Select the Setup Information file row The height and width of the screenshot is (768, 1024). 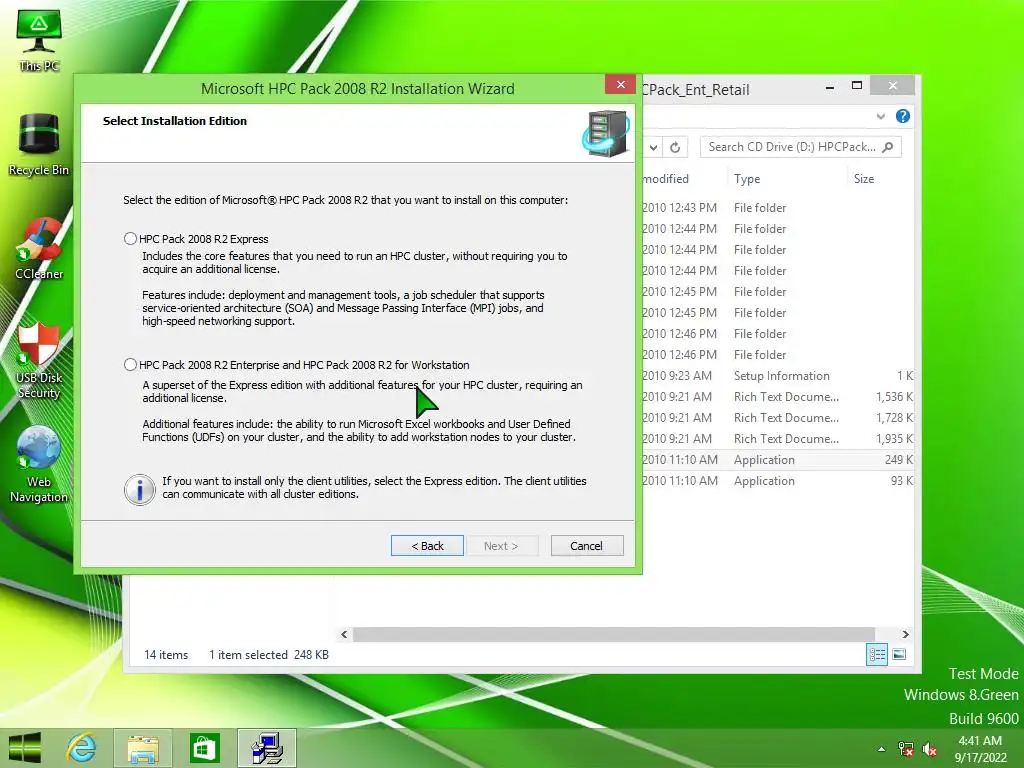click(777, 376)
